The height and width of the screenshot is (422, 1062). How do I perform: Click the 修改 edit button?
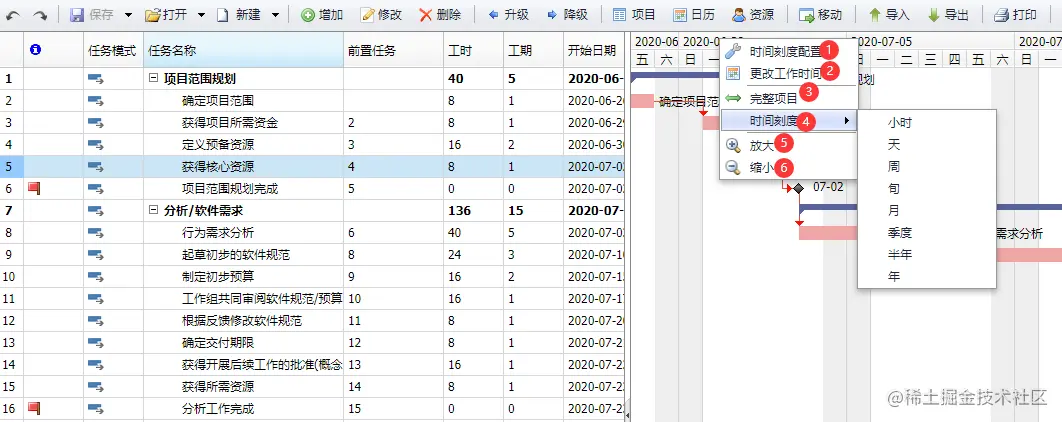(x=381, y=14)
